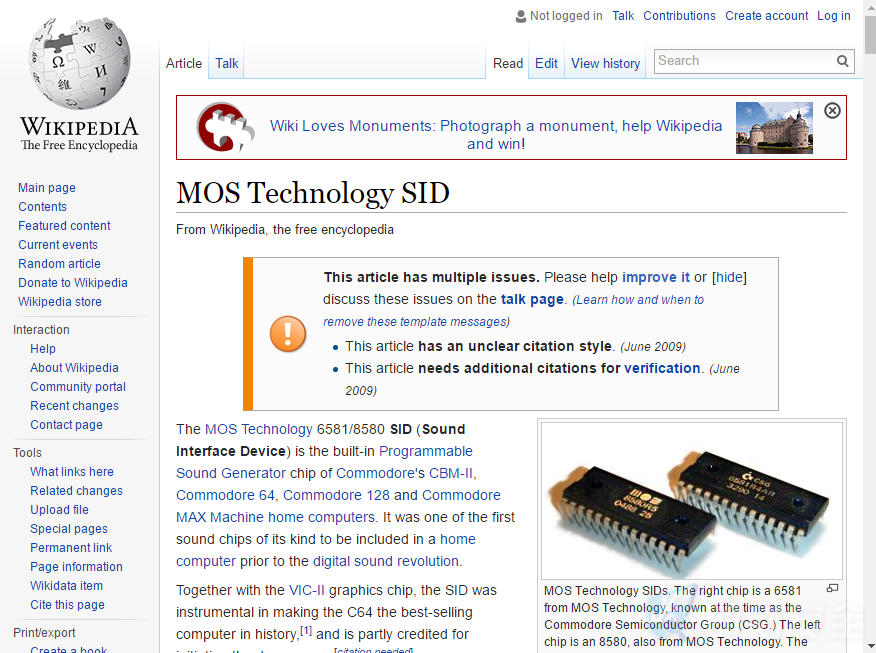Collapse the Print/export sidebar heading
Viewport: 876px width, 653px height.
pos(44,632)
